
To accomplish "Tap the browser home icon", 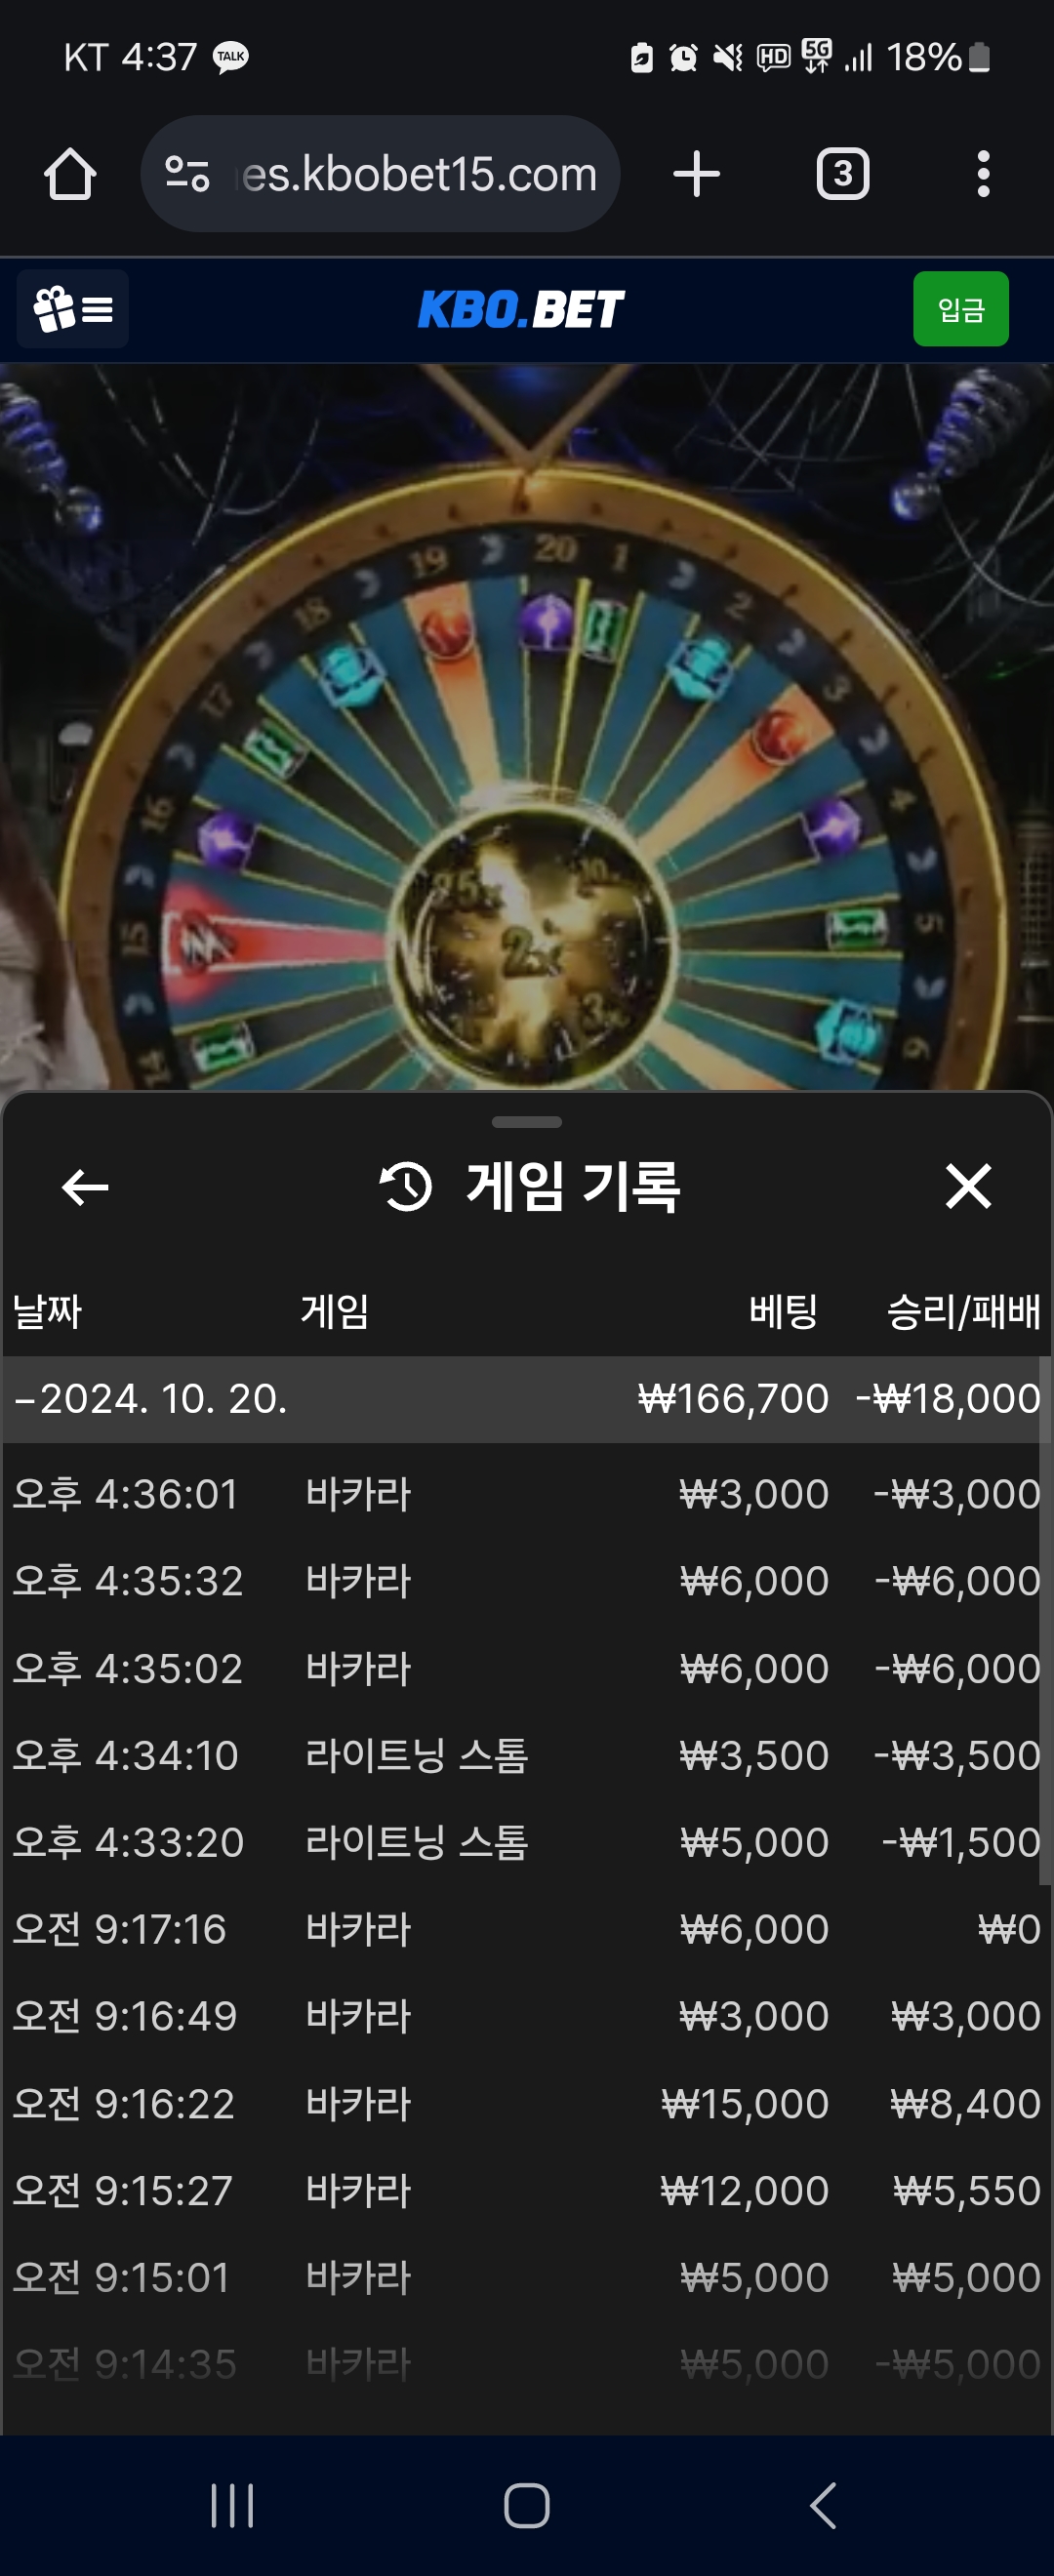I will point(70,174).
